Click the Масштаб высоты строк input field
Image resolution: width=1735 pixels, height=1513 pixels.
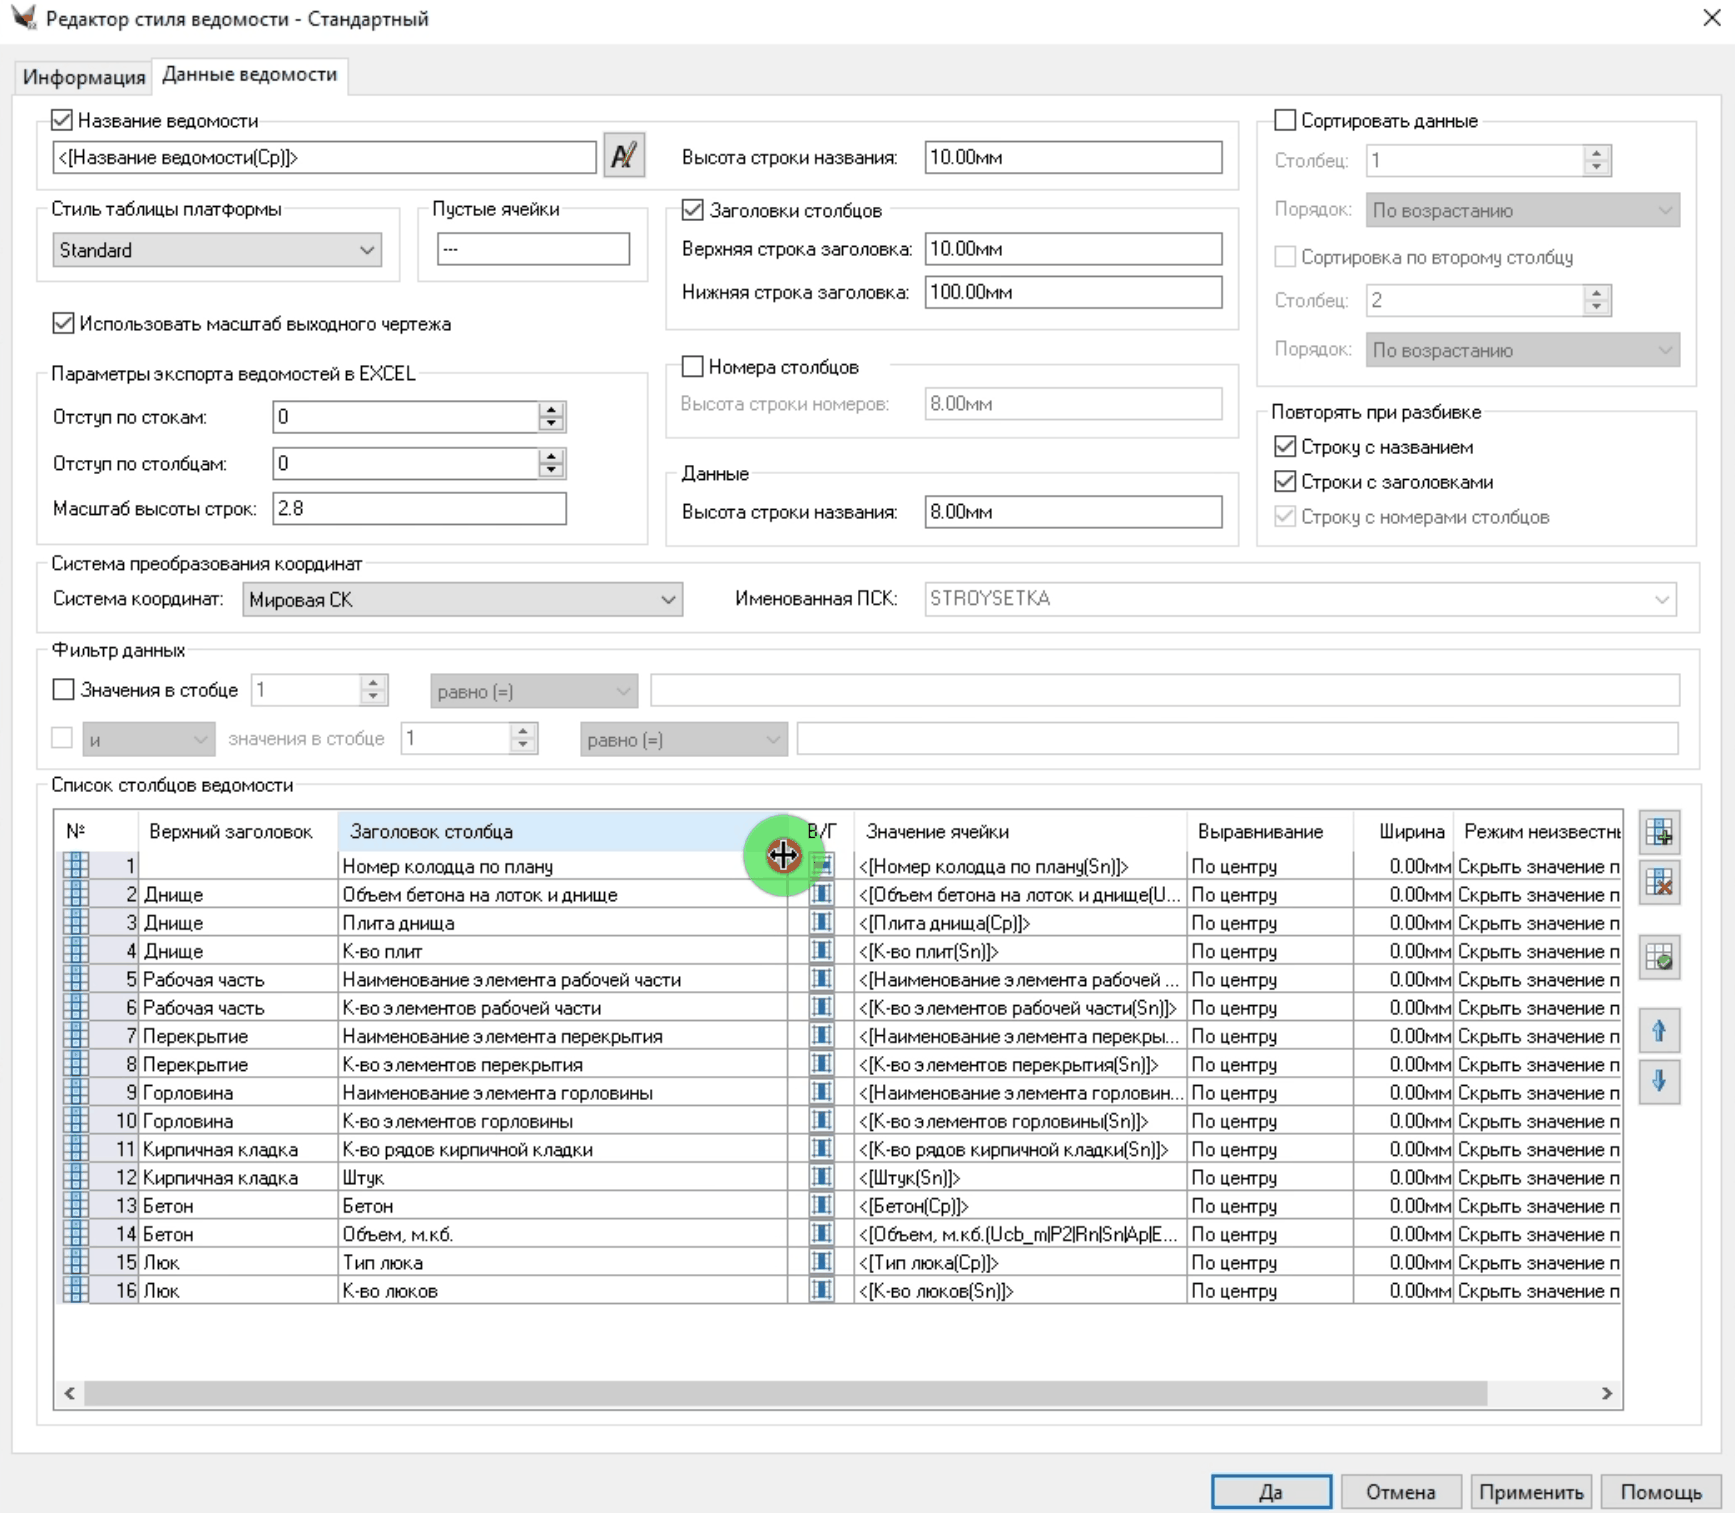(x=419, y=509)
